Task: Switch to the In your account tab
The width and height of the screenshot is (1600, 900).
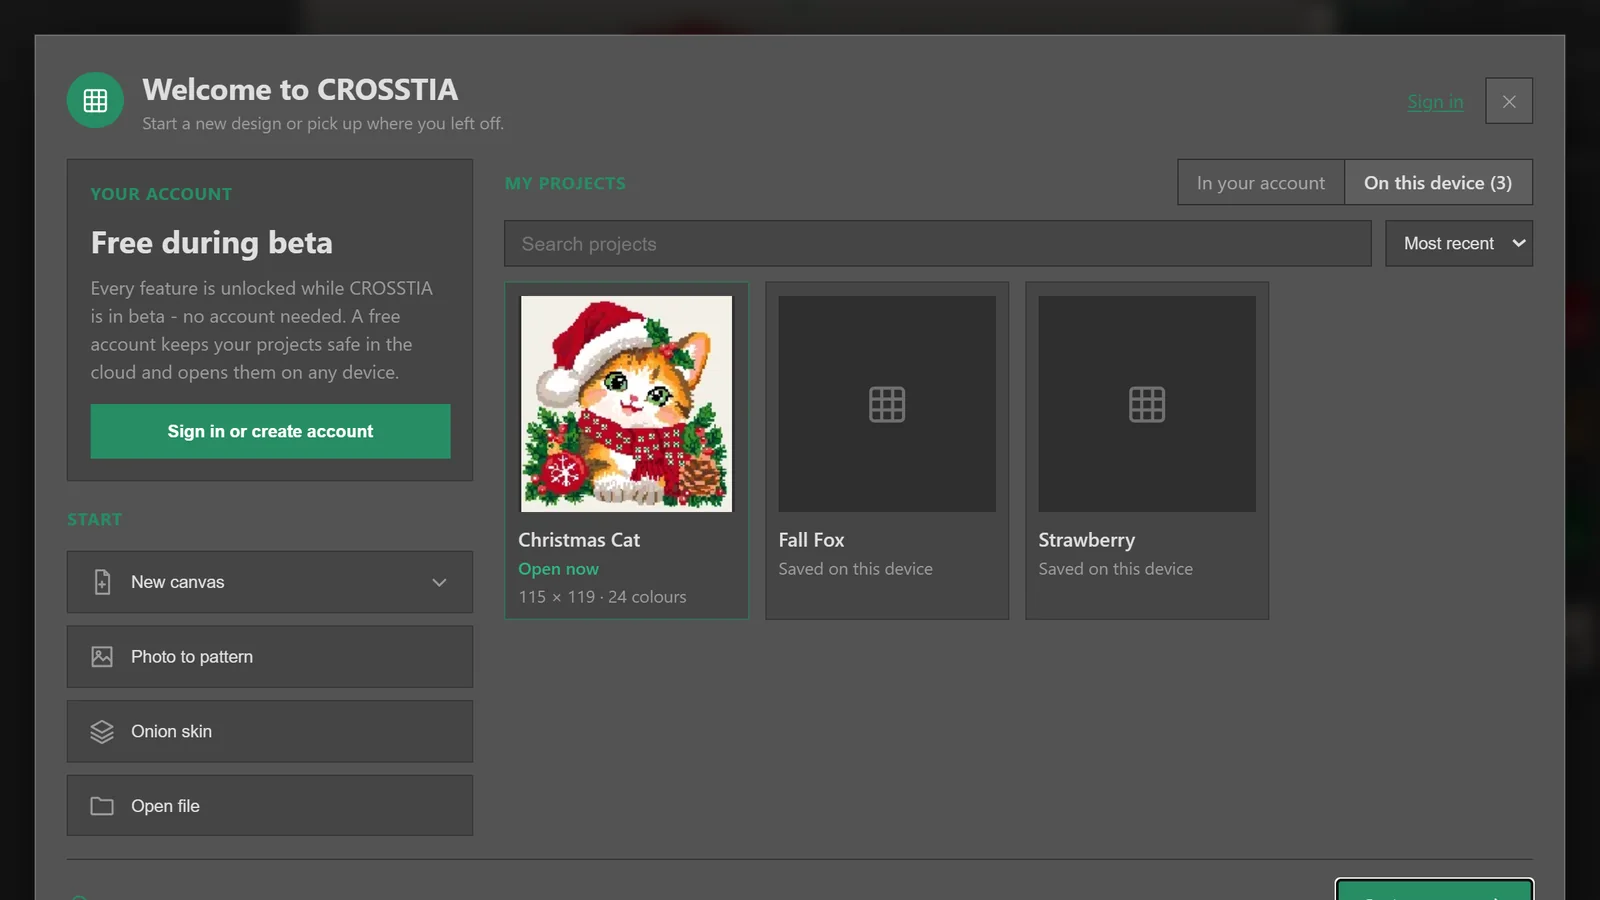Action: (x=1261, y=183)
